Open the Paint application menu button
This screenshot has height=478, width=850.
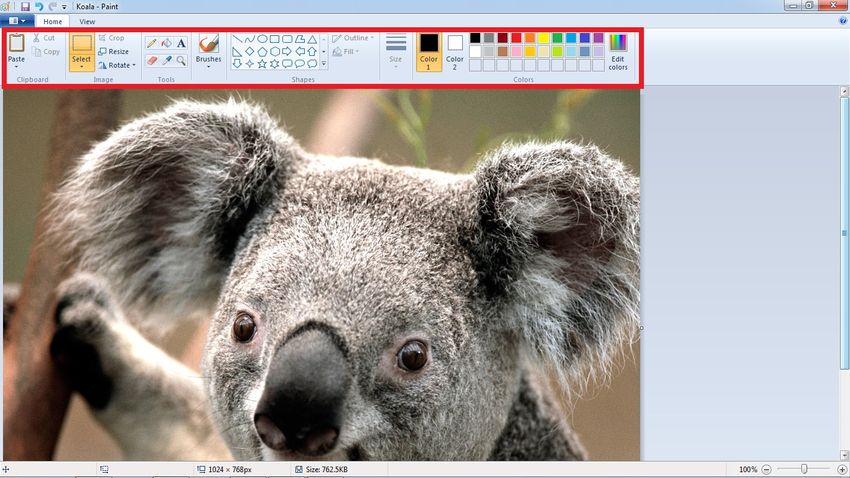(x=18, y=20)
